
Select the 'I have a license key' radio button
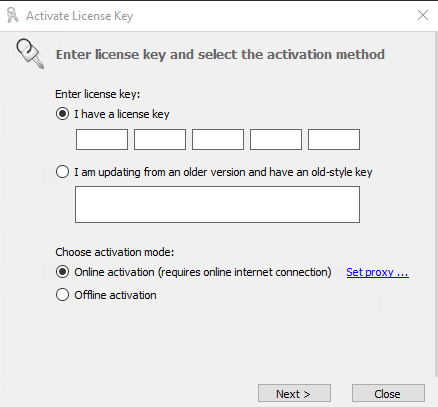[62, 114]
